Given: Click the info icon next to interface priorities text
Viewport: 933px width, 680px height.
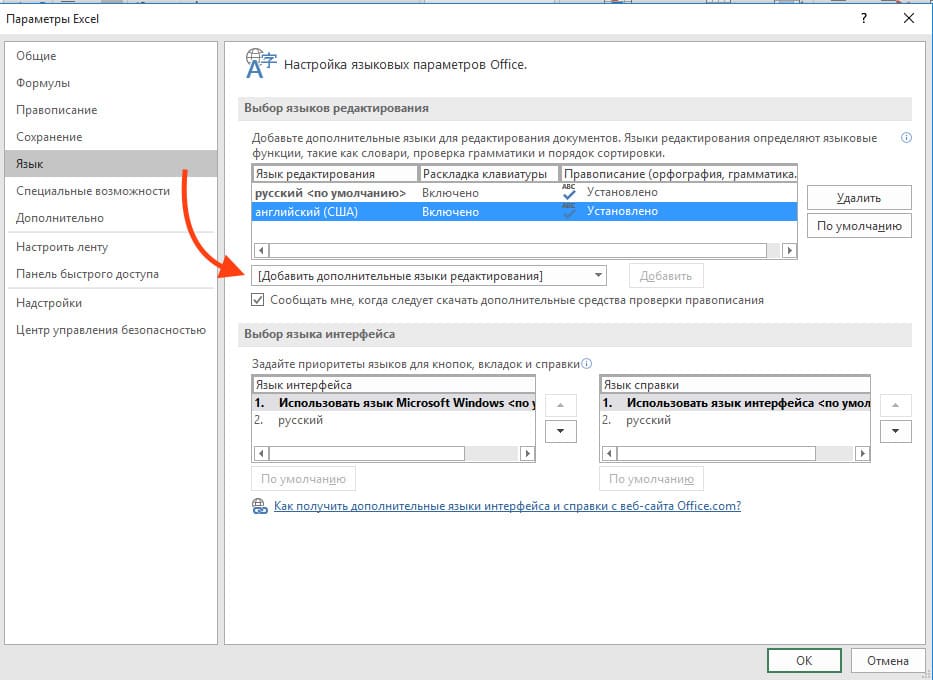Looking at the screenshot, I should pyautogui.click(x=587, y=364).
